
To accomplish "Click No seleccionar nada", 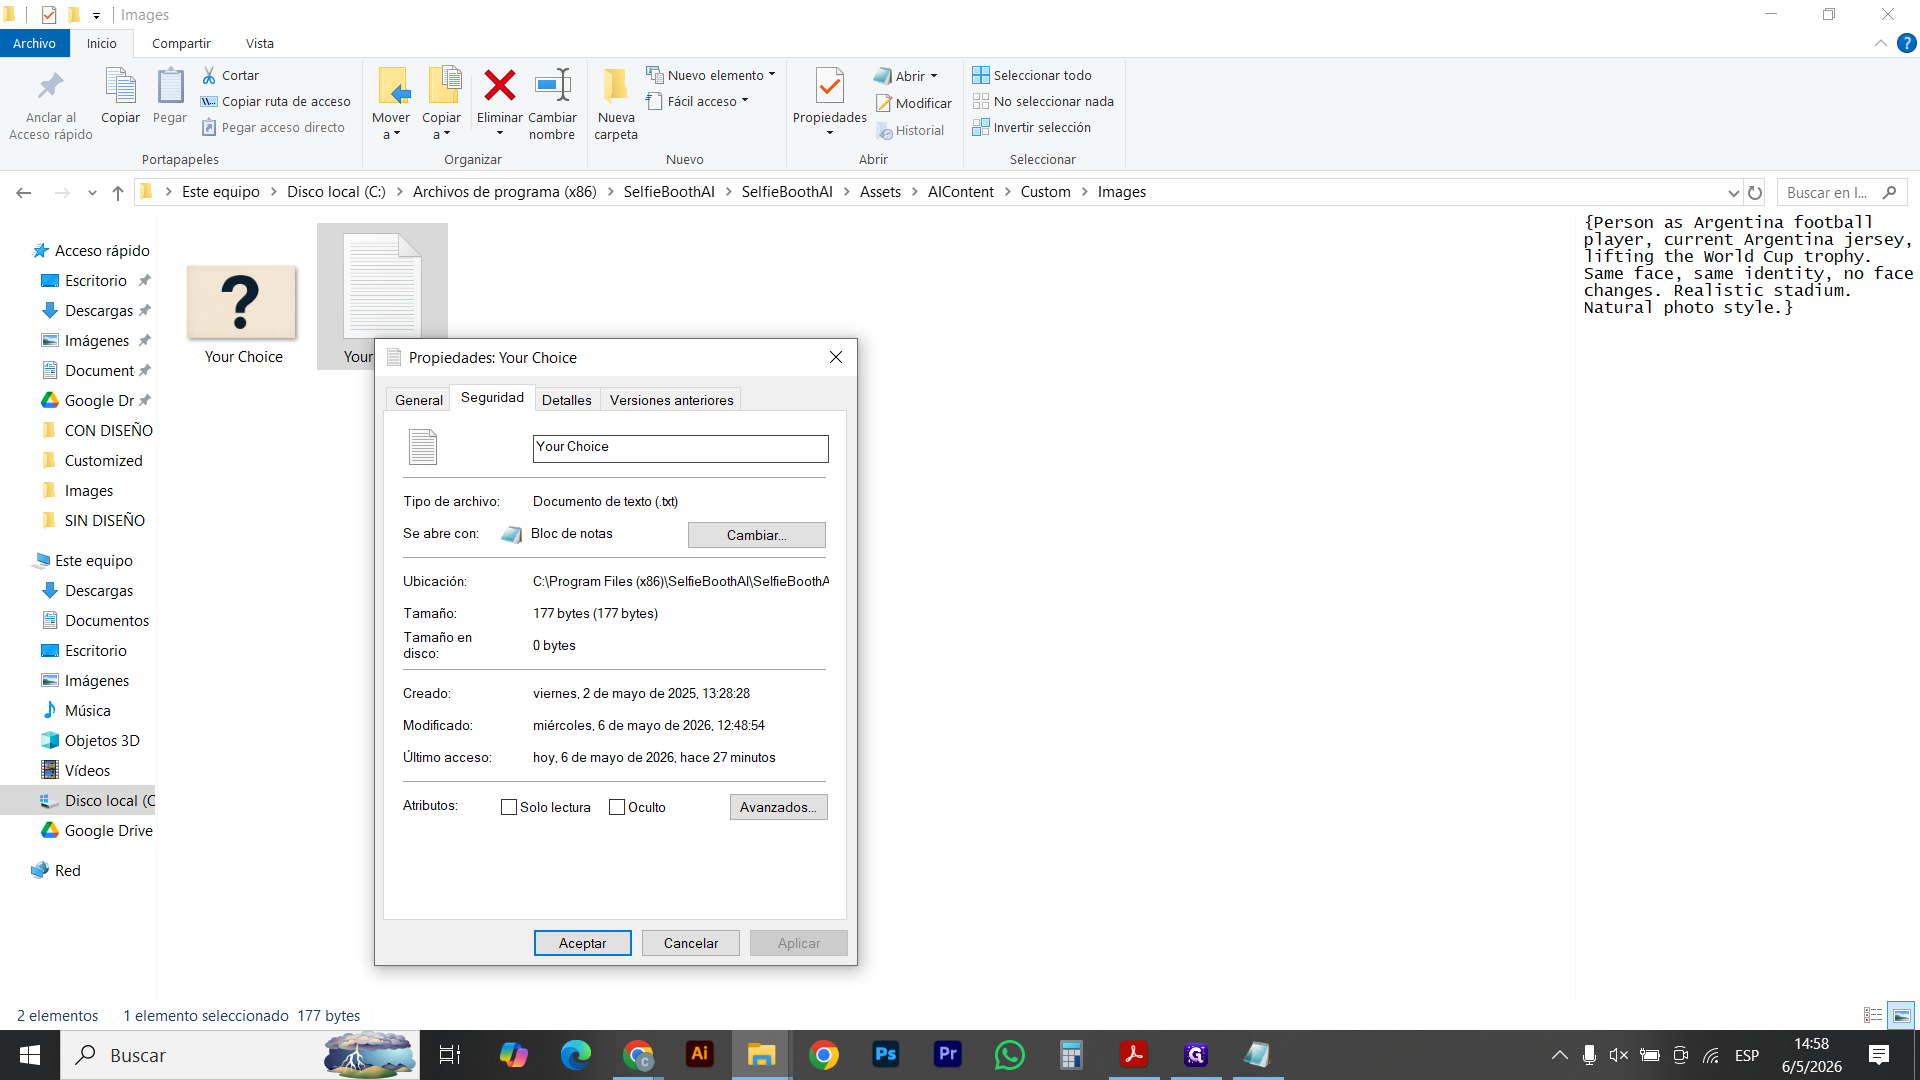I will (1043, 101).
